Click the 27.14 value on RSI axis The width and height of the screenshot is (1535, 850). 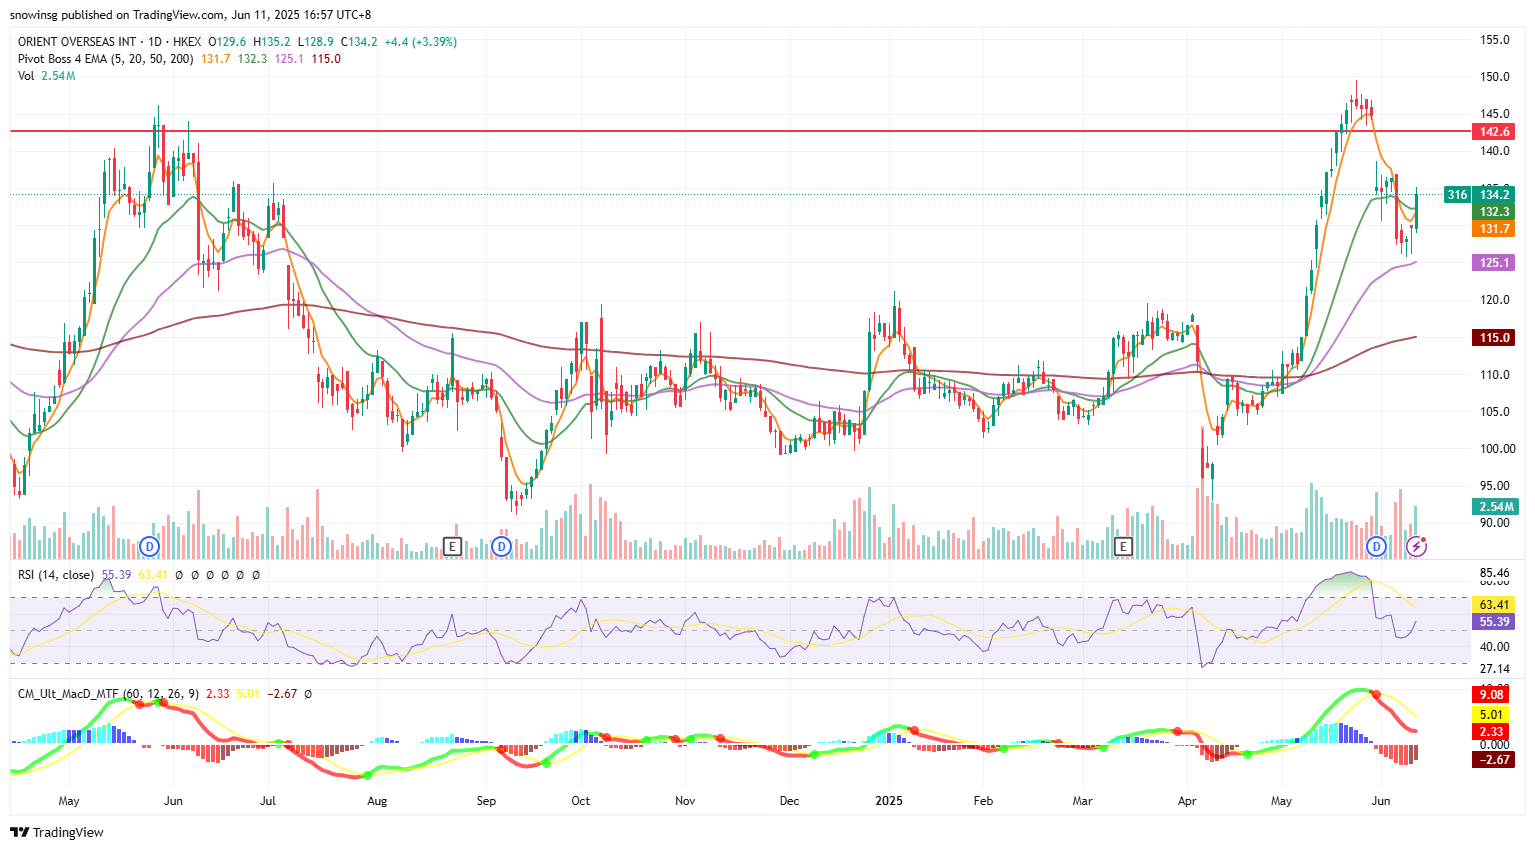point(1495,669)
